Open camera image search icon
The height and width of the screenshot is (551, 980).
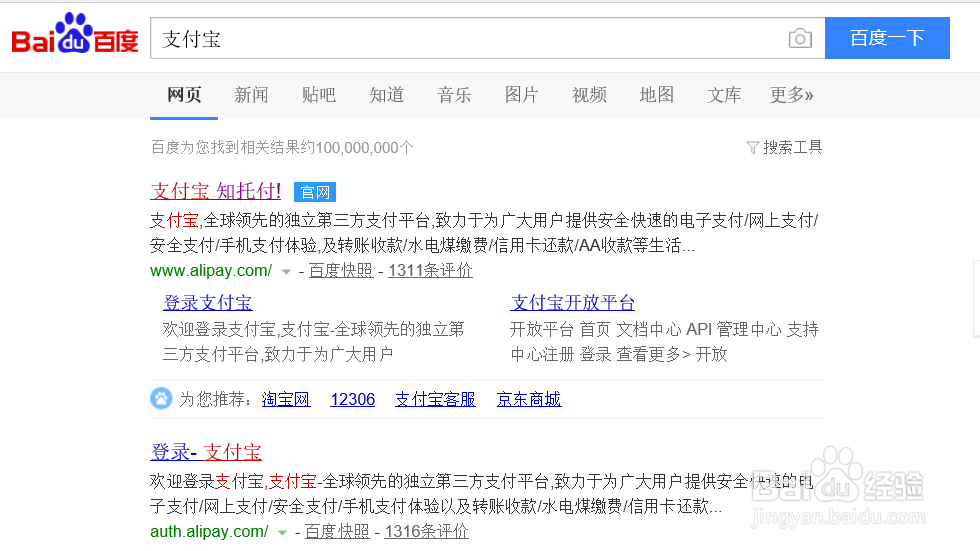coord(800,39)
